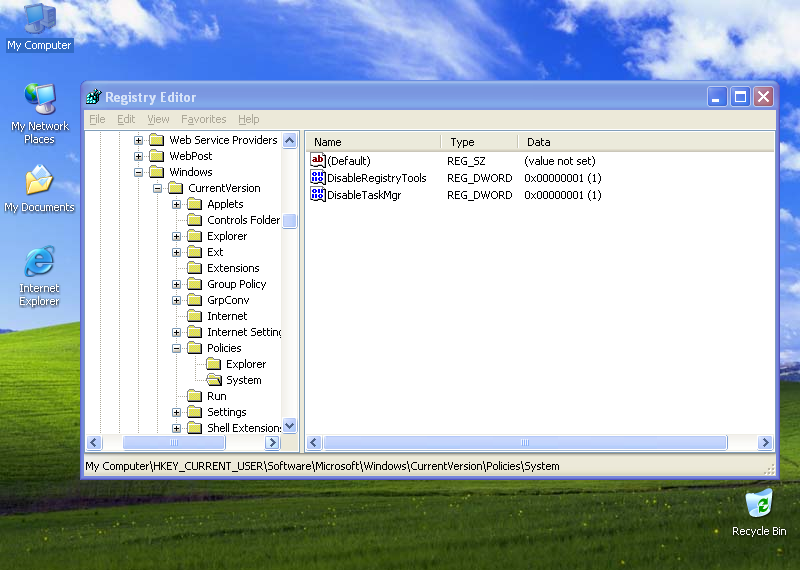Select the Internet Settings key label
Viewport: 800px width, 570px height.
coord(244,332)
